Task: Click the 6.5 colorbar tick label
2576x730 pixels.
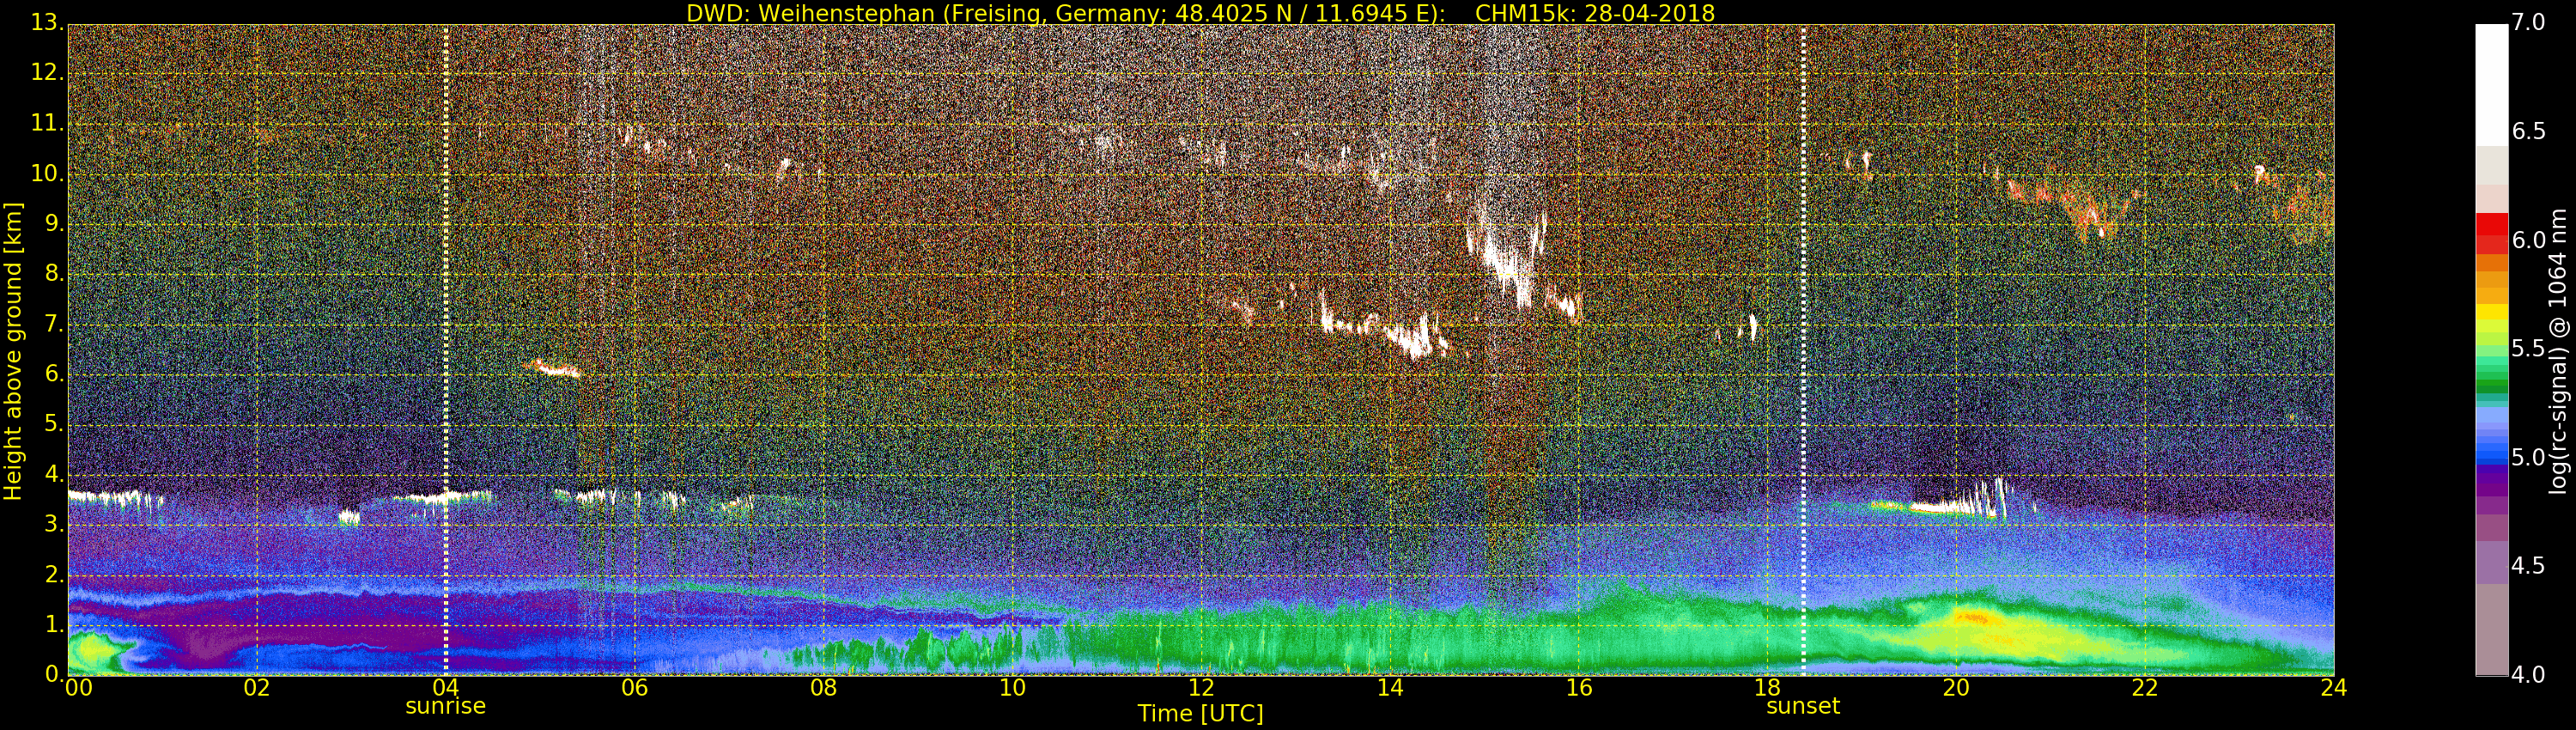Action: 2530,132
